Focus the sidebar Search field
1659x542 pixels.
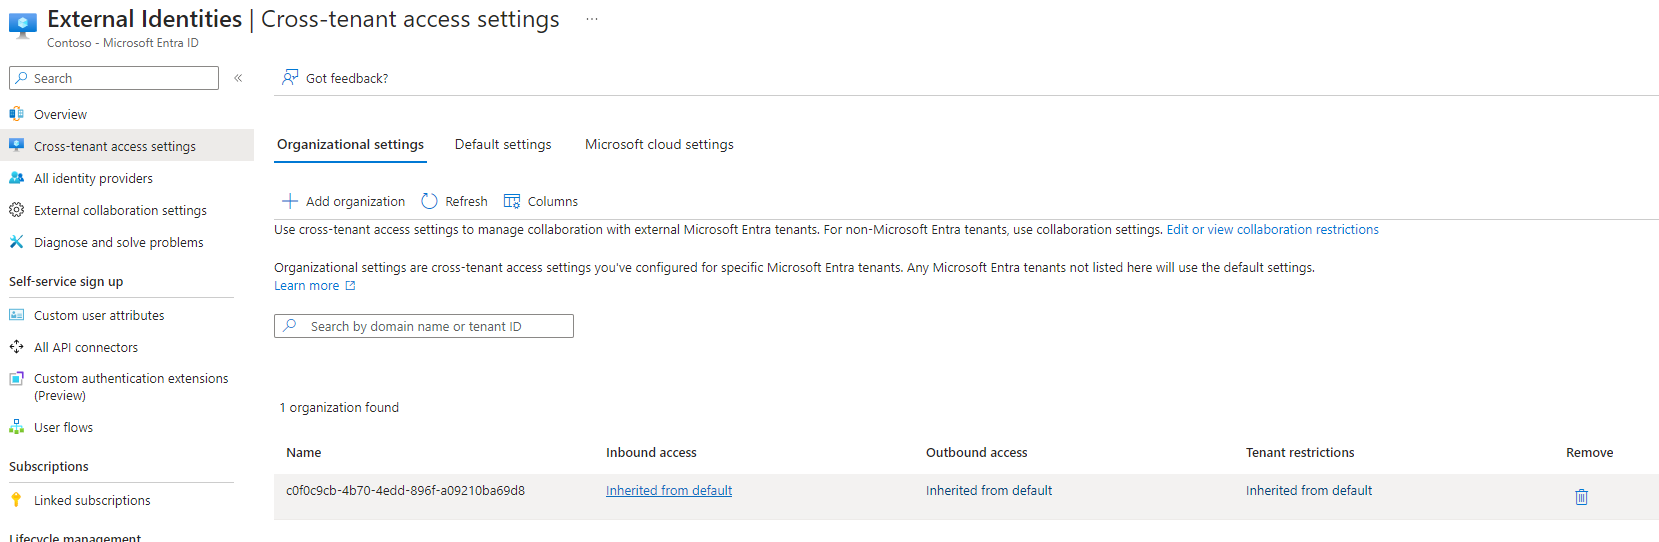point(114,78)
